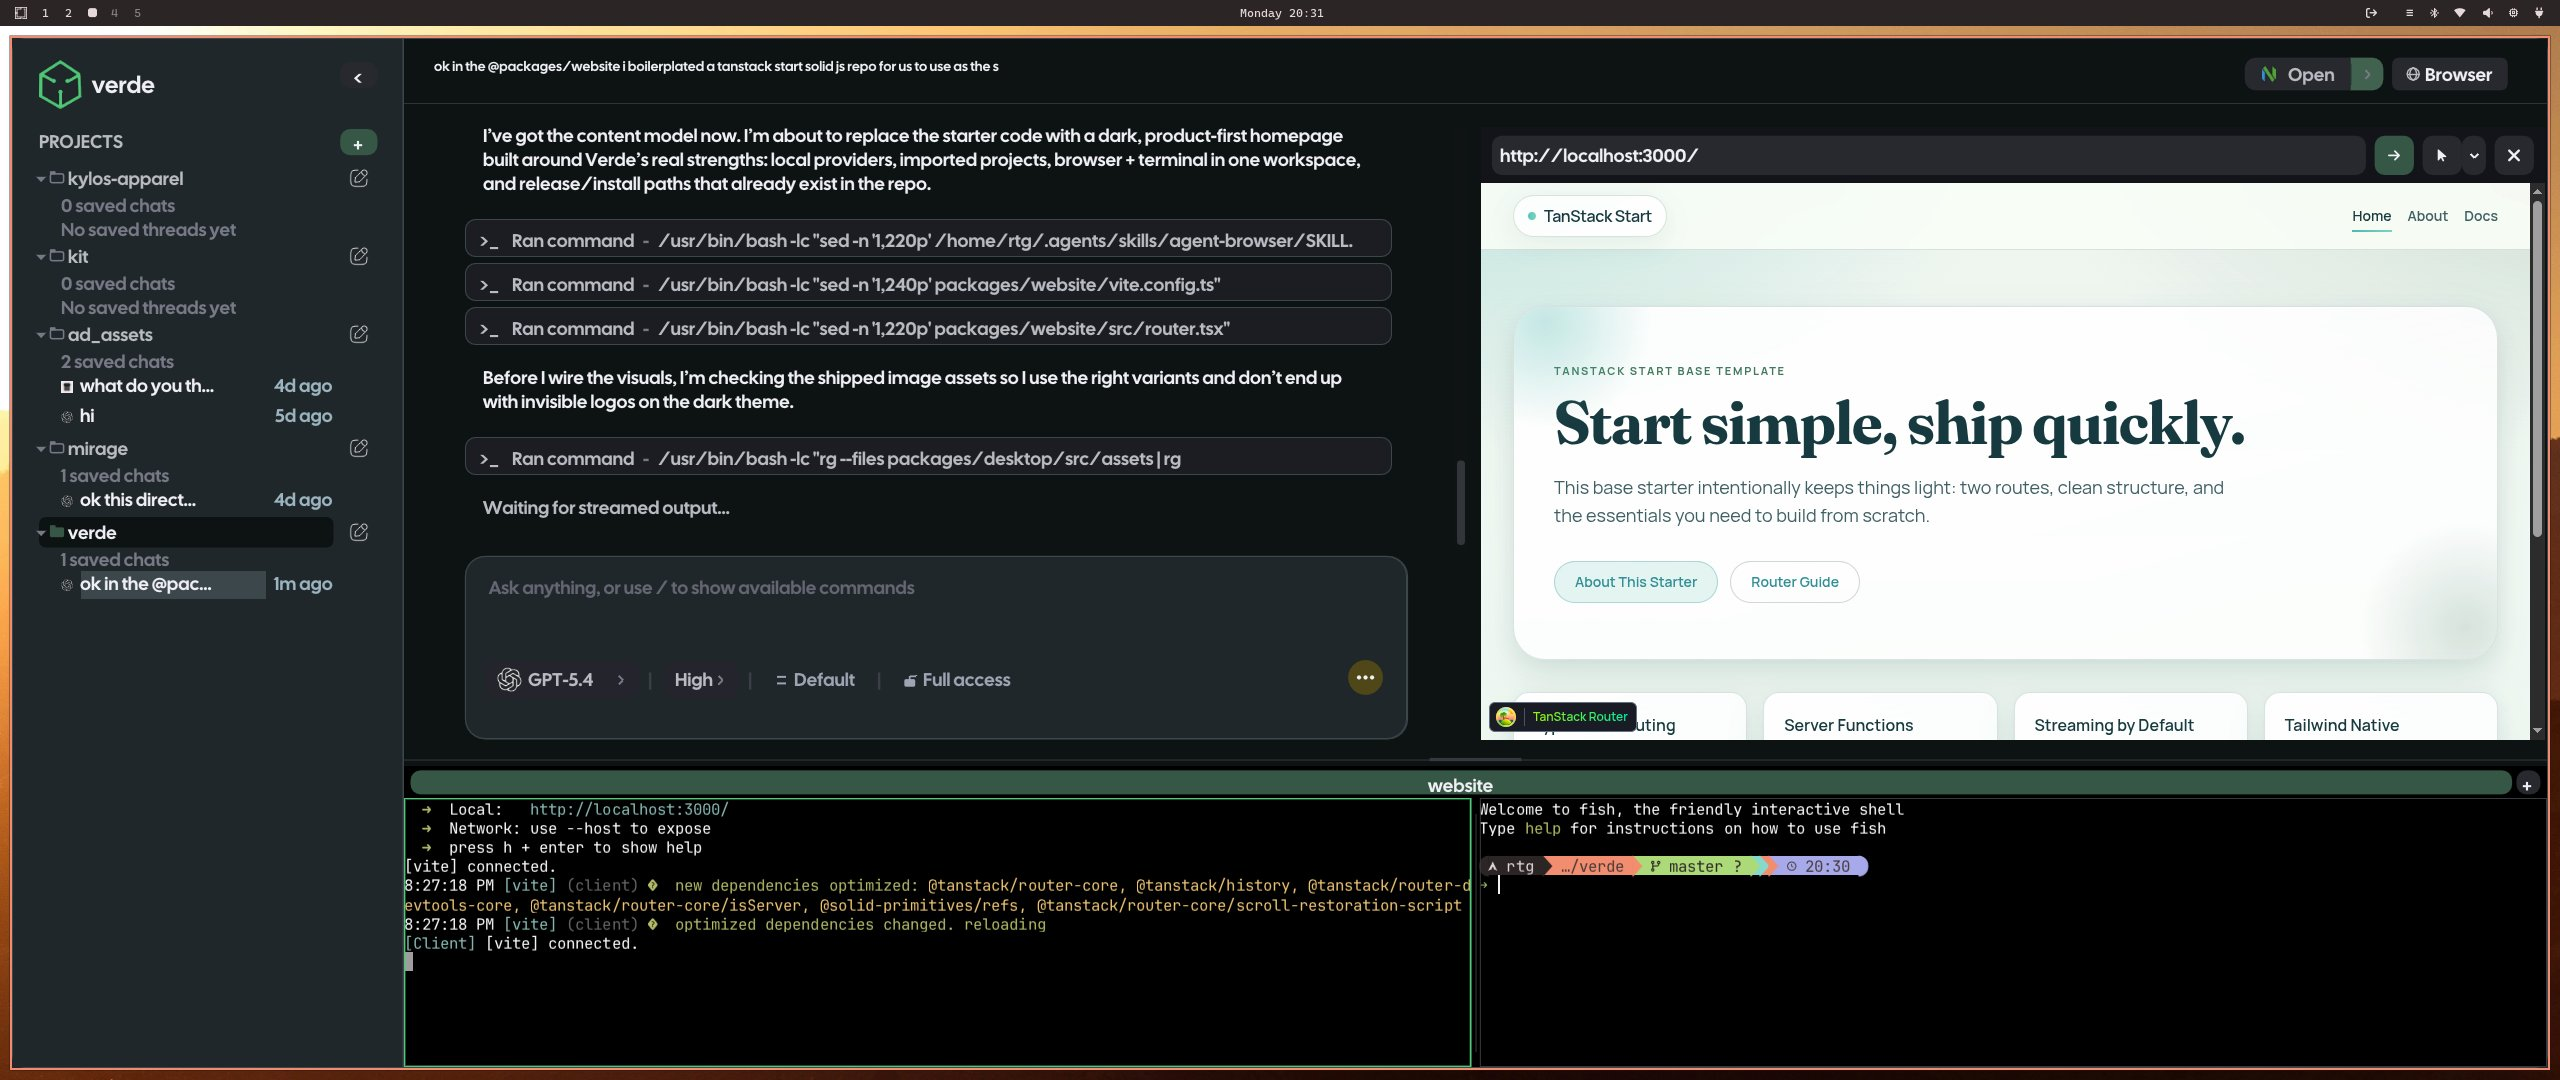Switch to workspace 2
Viewport: 2560px width, 1080px height.
(68, 13)
